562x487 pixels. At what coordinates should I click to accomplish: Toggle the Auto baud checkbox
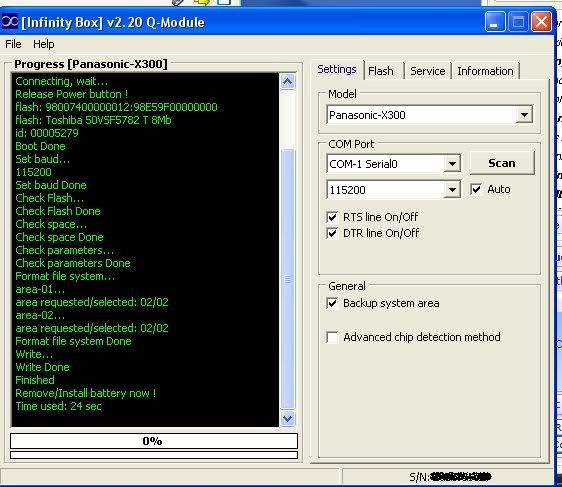[476, 189]
